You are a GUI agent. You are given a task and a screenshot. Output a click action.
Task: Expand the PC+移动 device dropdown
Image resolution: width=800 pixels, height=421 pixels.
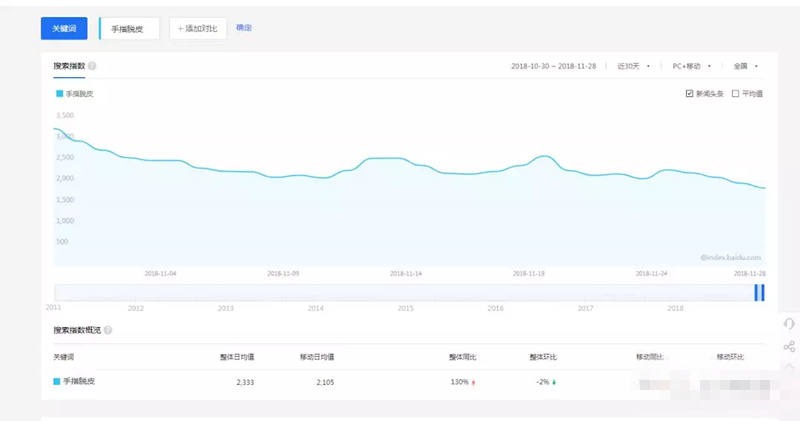(x=691, y=66)
